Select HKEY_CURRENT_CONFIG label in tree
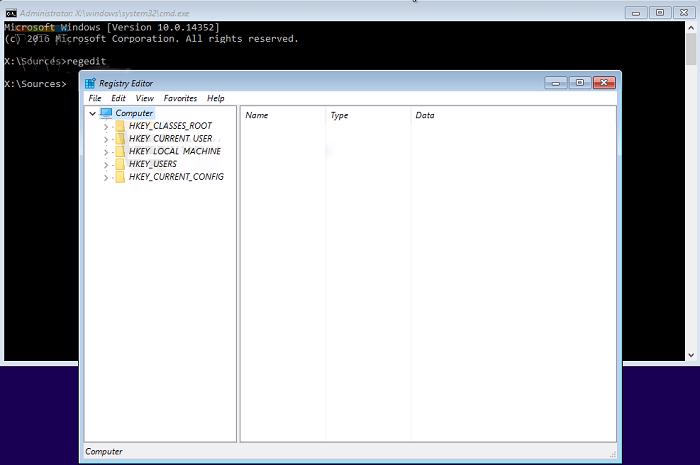 176,177
